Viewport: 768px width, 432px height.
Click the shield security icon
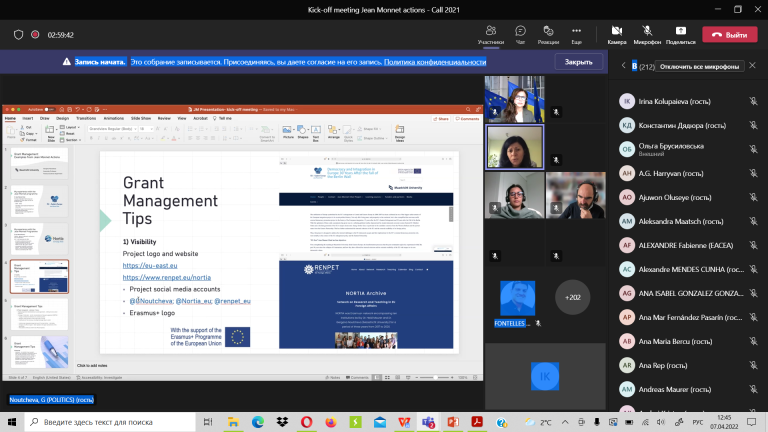point(19,35)
